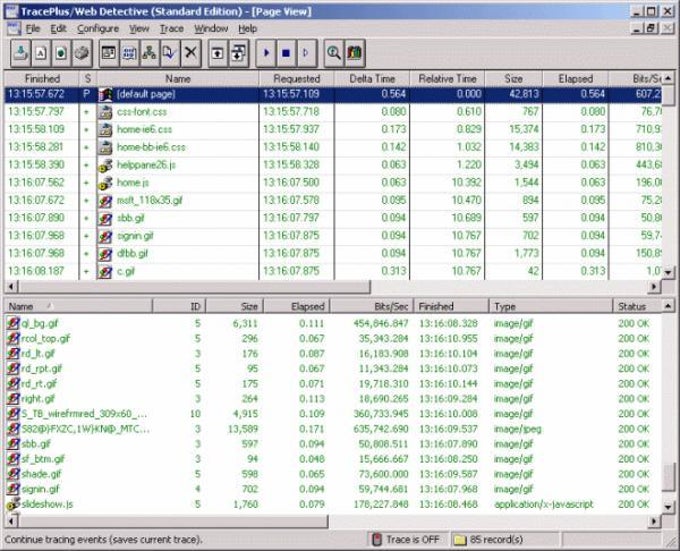Sort by the Relative Time column header
Screen dimensions: 680x551
click(x=447, y=78)
